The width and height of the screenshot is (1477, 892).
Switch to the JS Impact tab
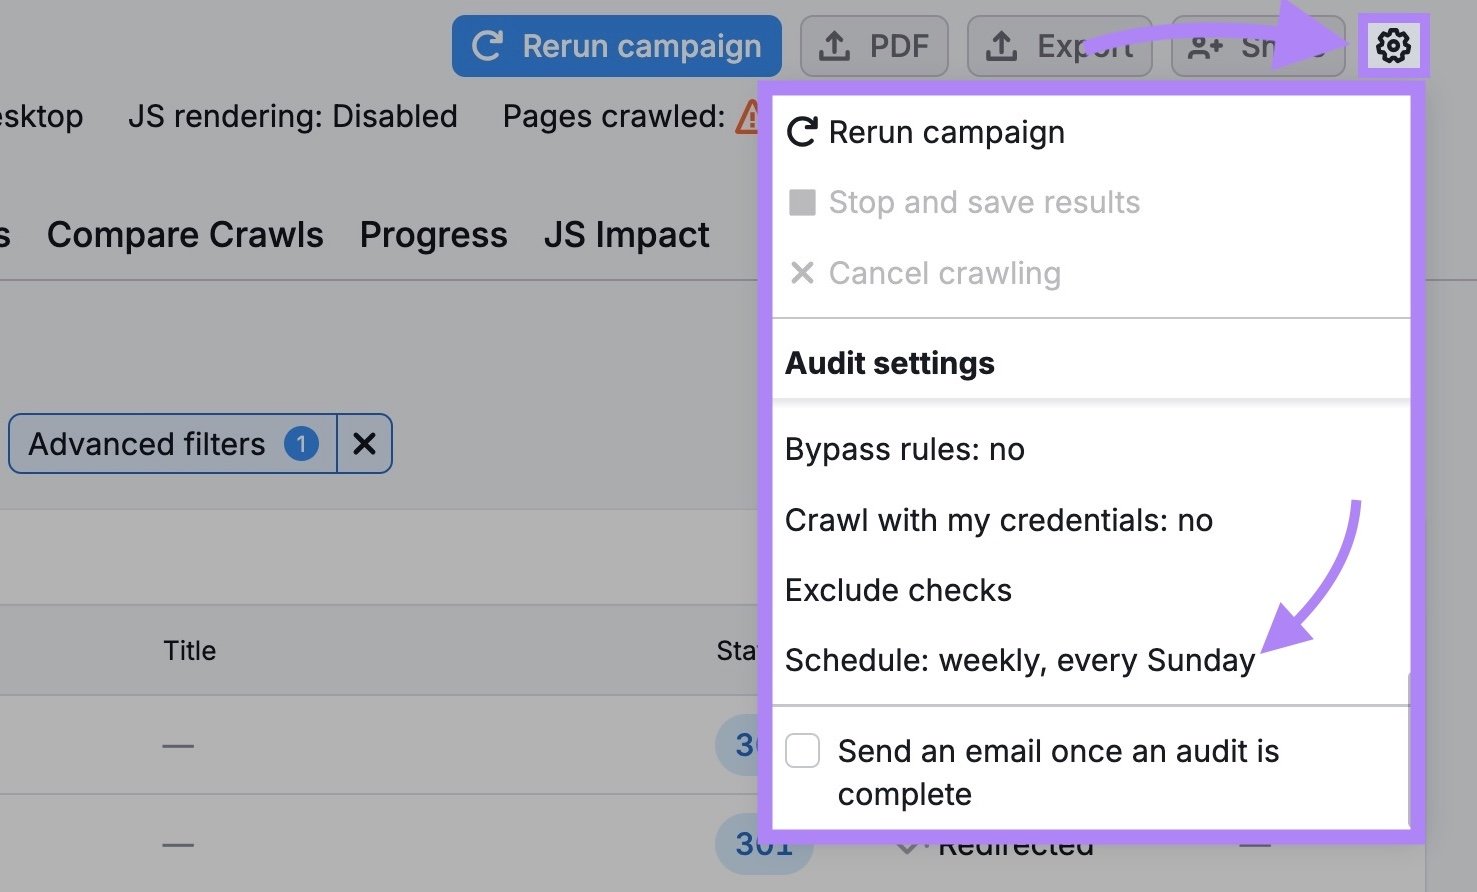pyautogui.click(x=626, y=234)
